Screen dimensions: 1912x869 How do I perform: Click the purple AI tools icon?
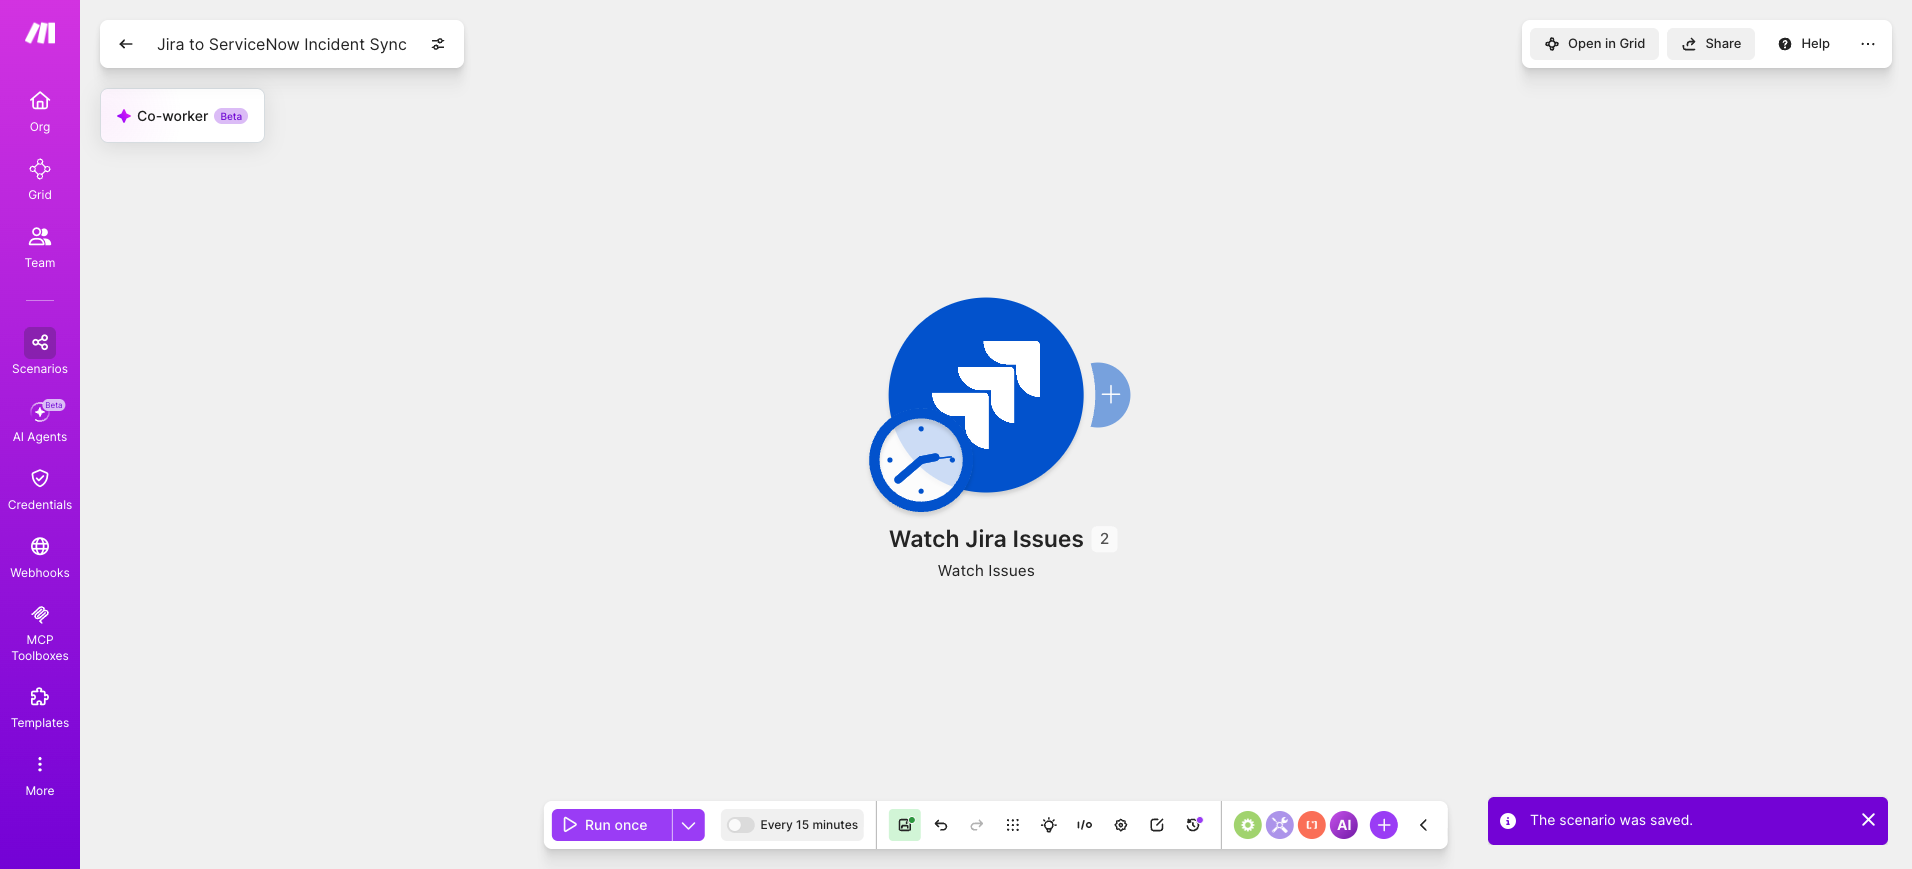(1344, 825)
